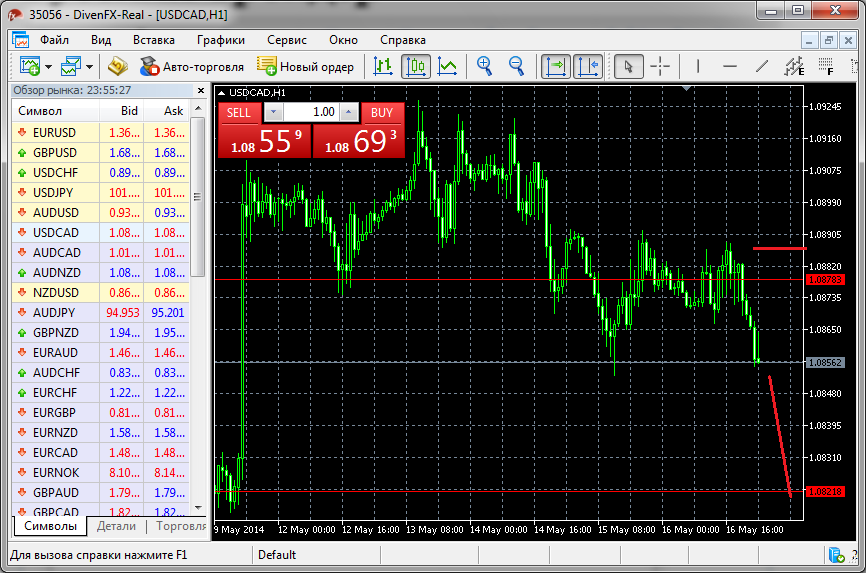
Task: Select the horizontal line tool
Action: [x=730, y=66]
